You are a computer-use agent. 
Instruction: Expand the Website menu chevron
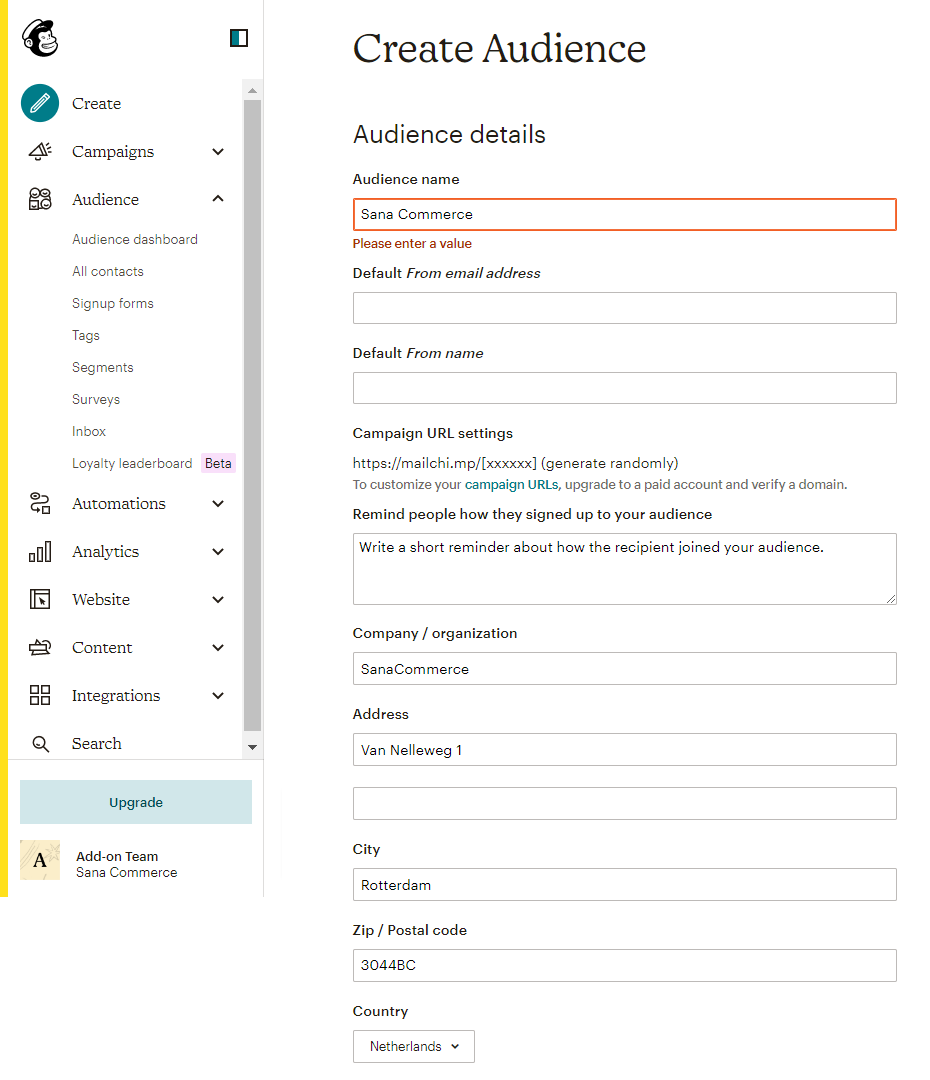pyautogui.click(x=218, y=599)
